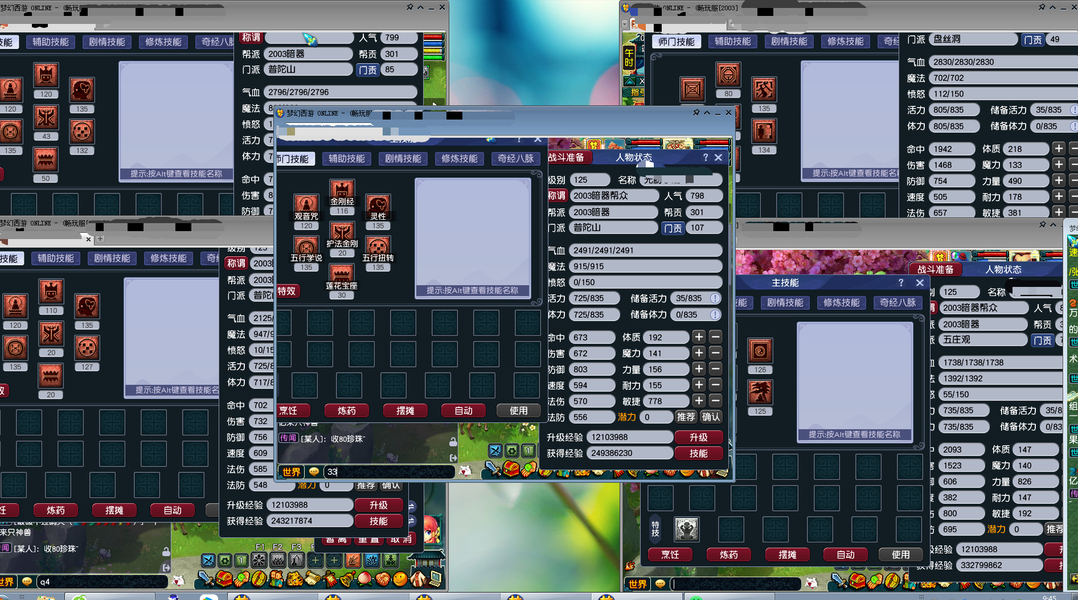Click the 储备体力 info icon in the center window

(715, 315)
